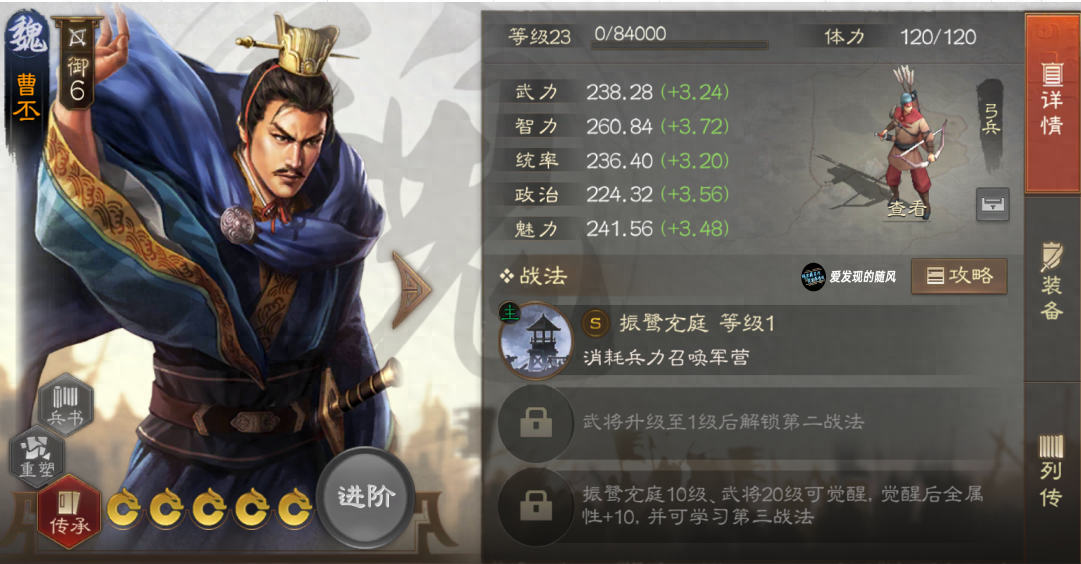Screen dimensions: 1081x564
Task: Switch to the 详情 tab
Action: click(x=1052, y=101)
